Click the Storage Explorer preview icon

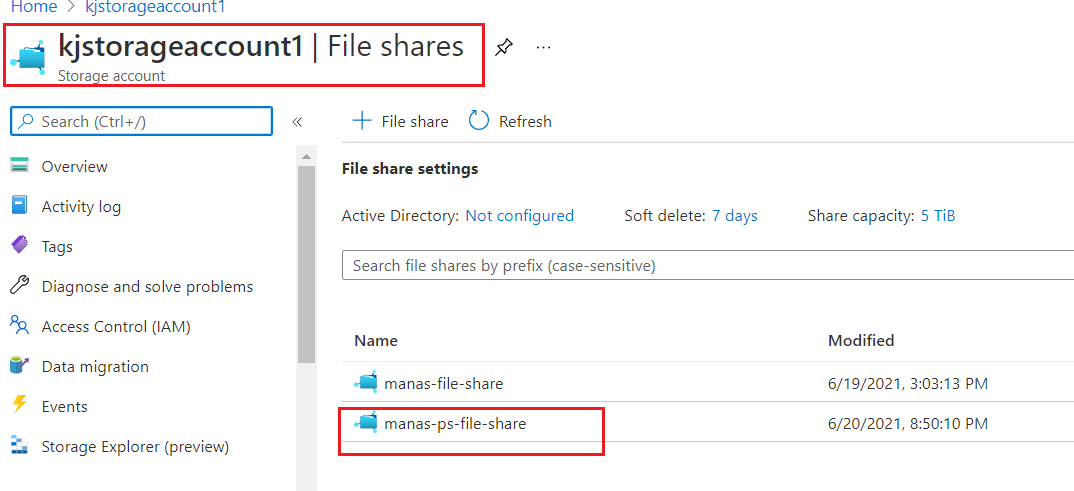coord(19,446)
